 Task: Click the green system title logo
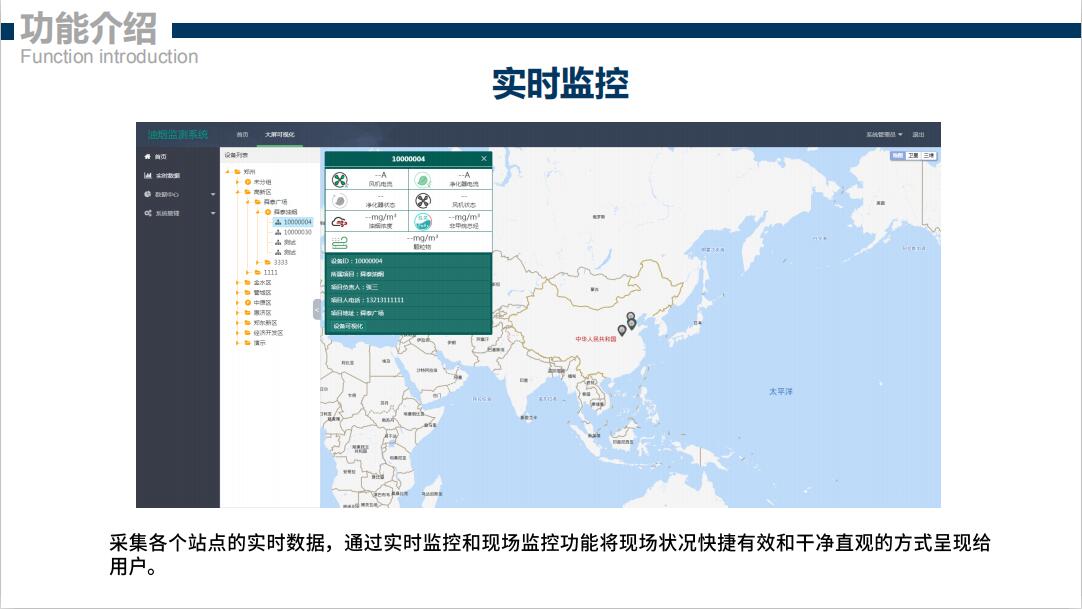pyautogui.click(x=177, y=134)
